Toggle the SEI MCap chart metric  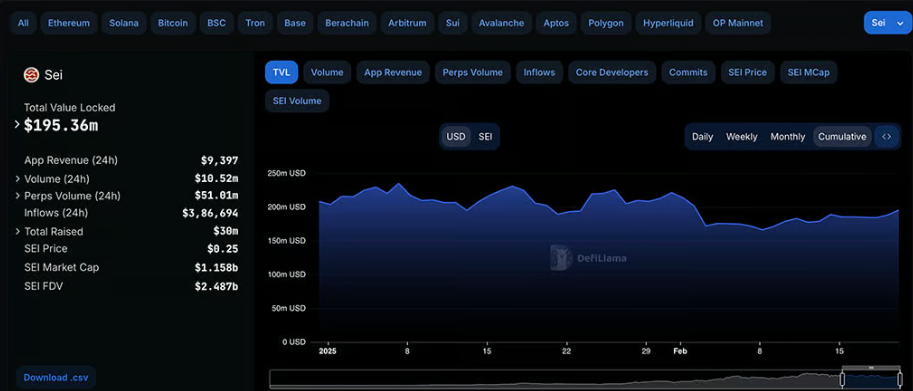[x=808, y=72]
